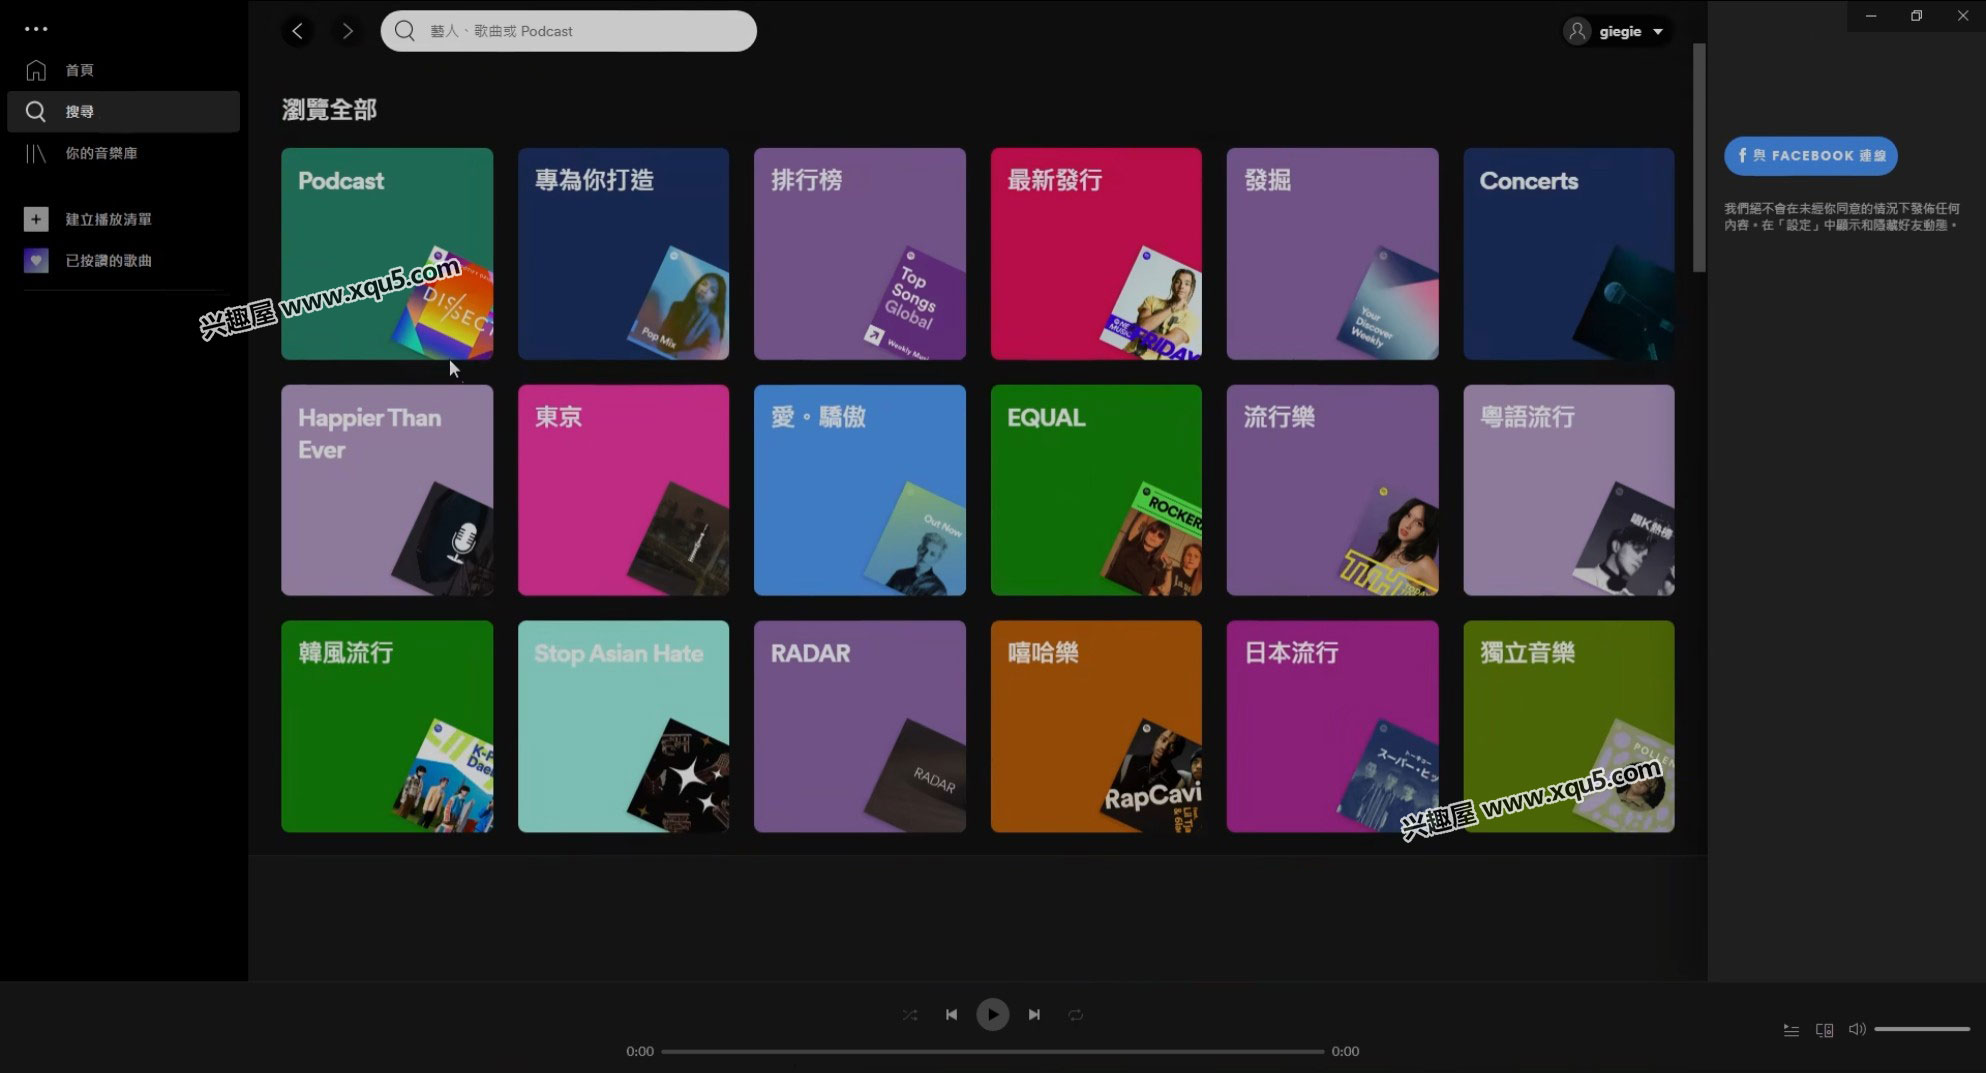The height and width of the screenshot is (1073, 1986).
Task: Open the 專為你打造 category tile
Action: (x=623, y=254)
